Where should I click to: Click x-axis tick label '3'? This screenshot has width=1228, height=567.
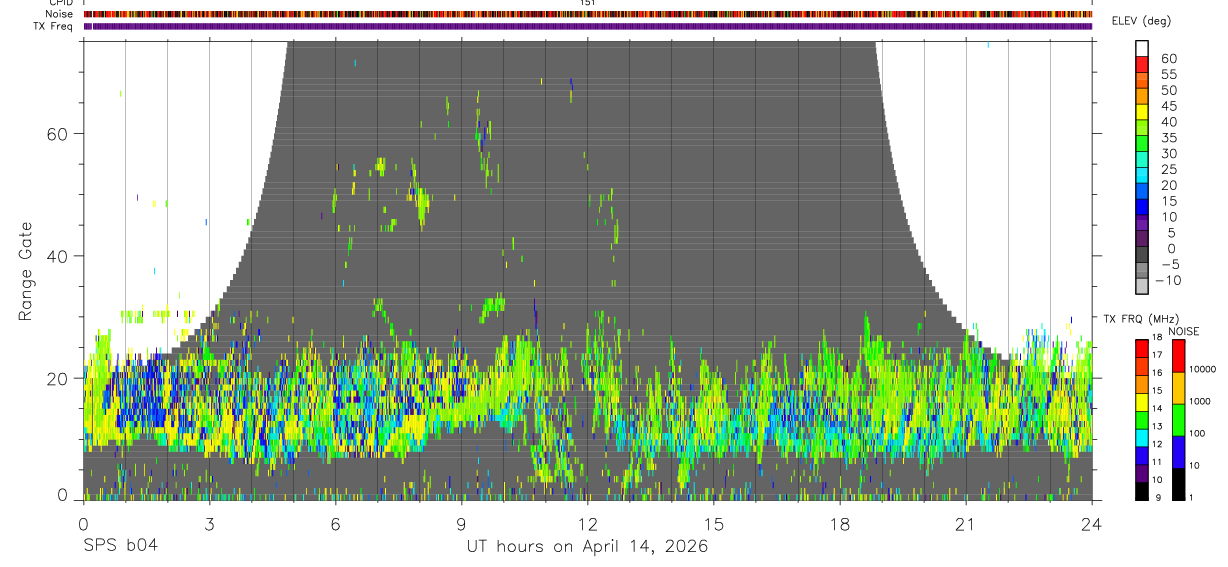[x=209, y=524]
